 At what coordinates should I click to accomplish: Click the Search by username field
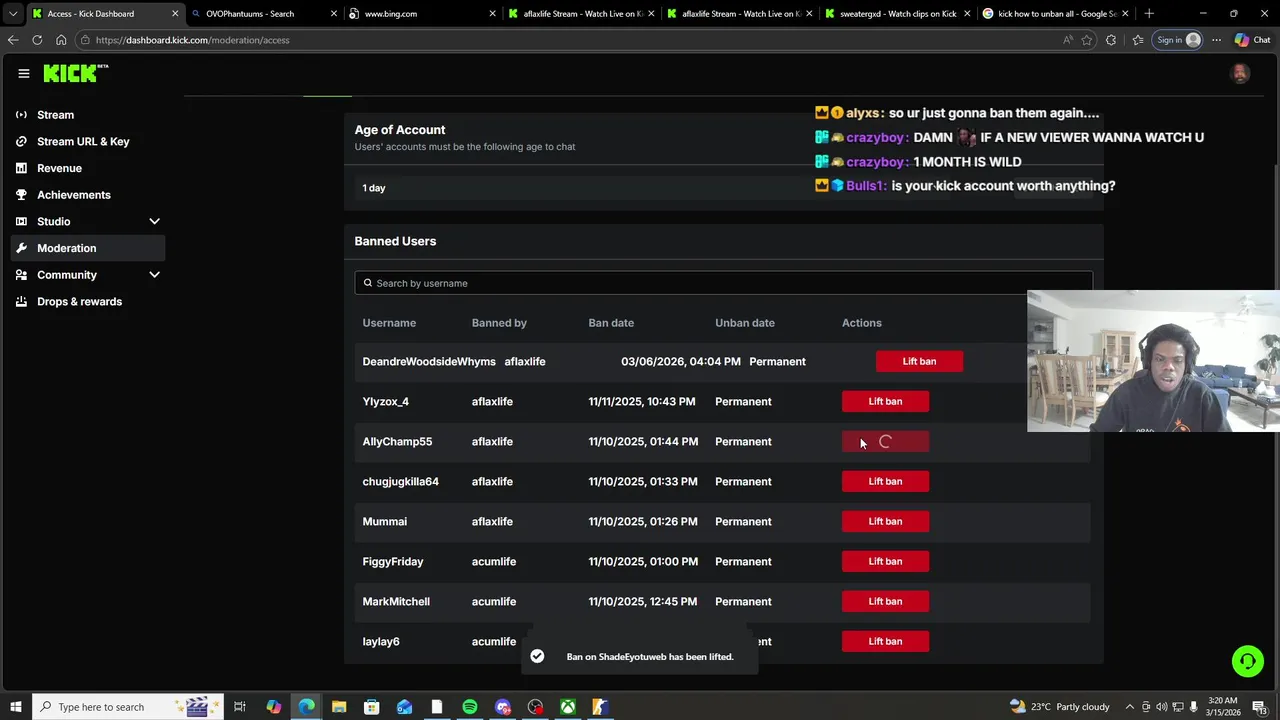click(x=723, y=283)
